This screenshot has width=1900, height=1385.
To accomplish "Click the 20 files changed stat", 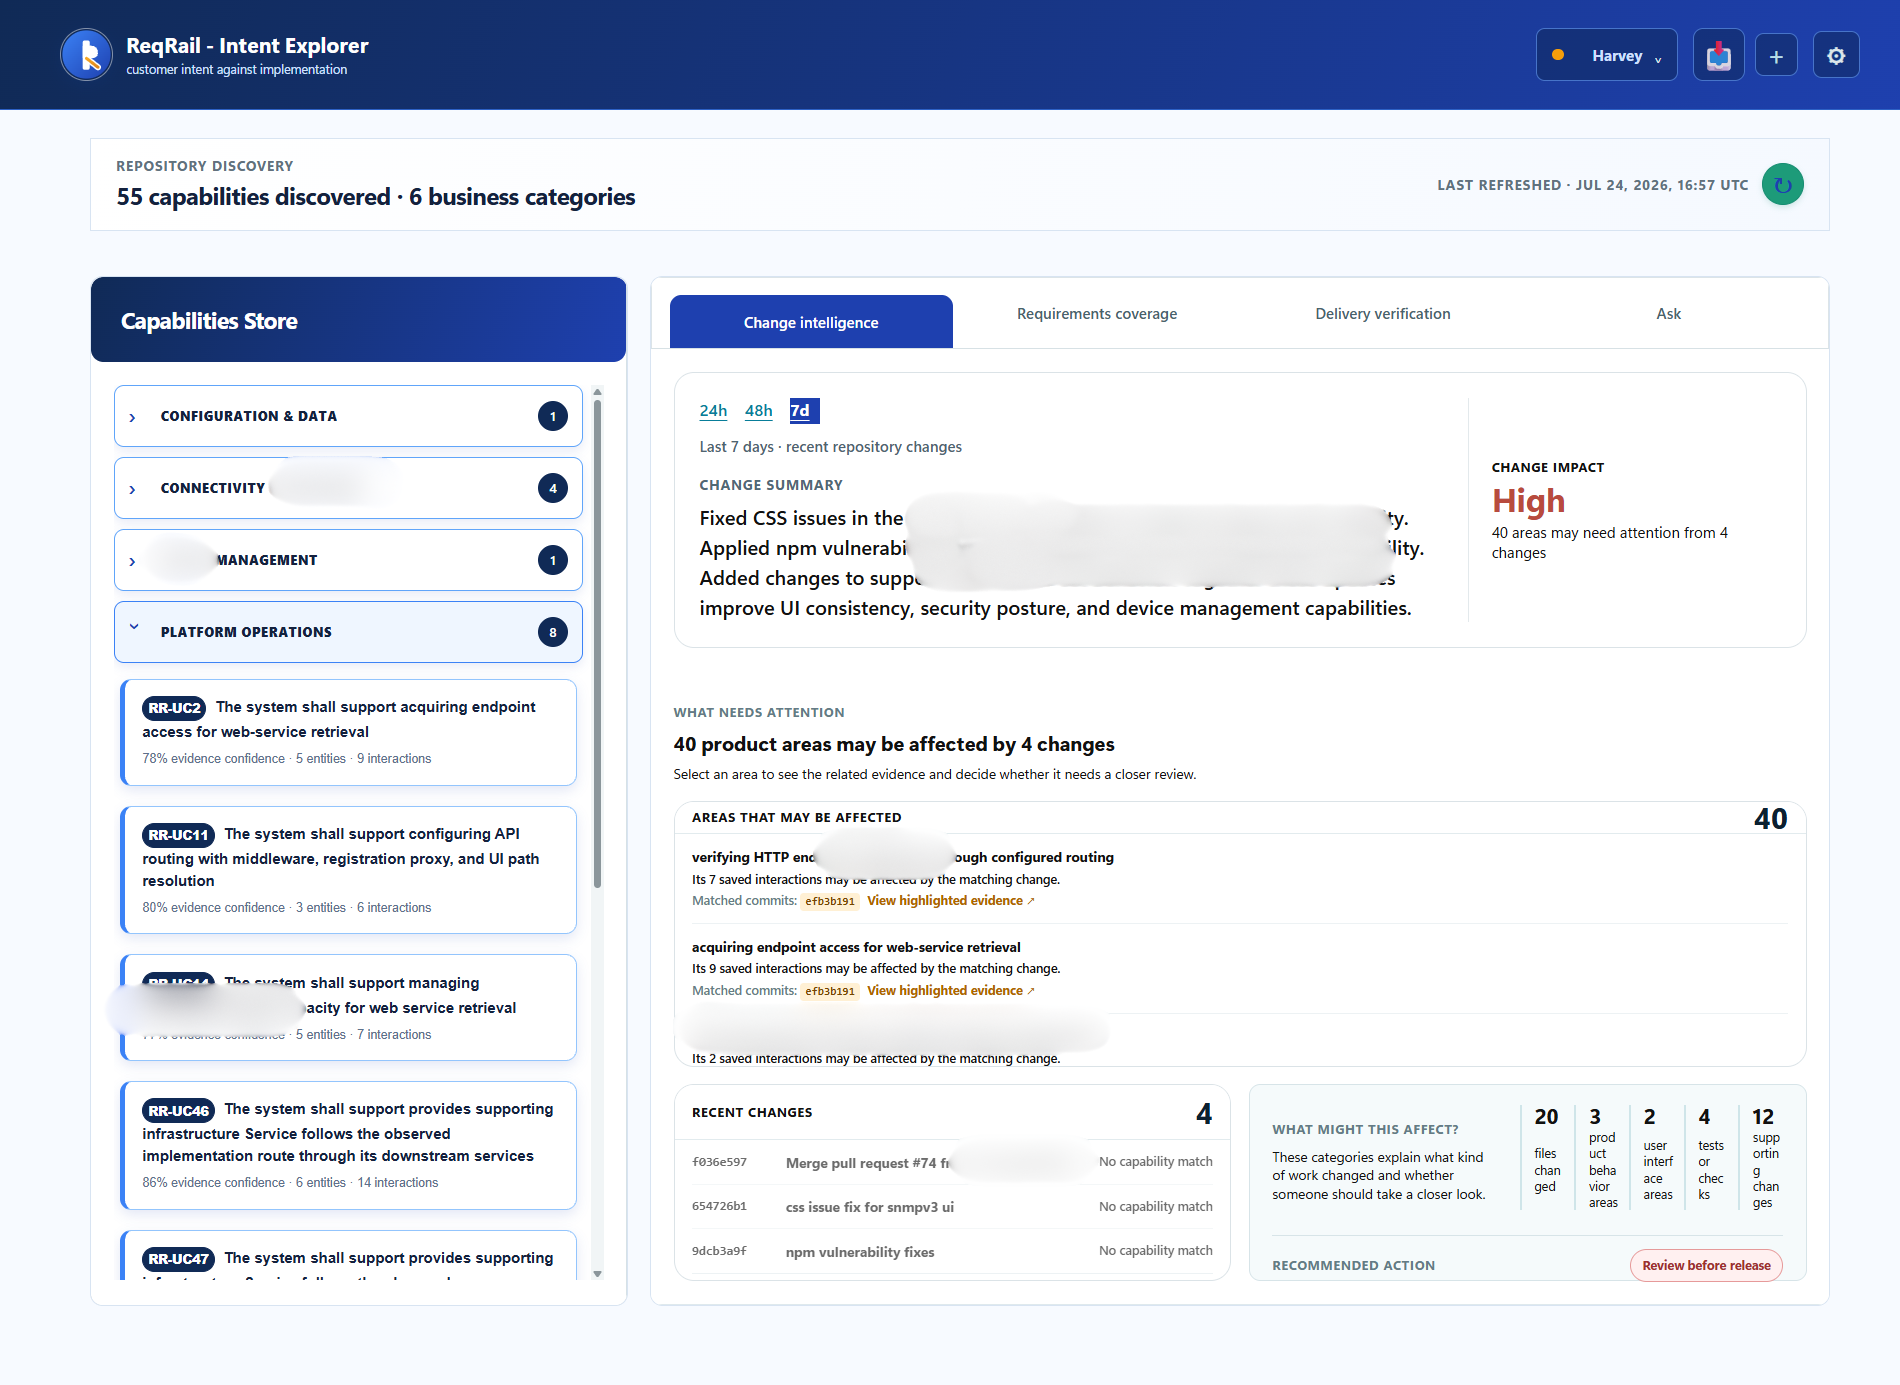I will click(1546, 1152).
